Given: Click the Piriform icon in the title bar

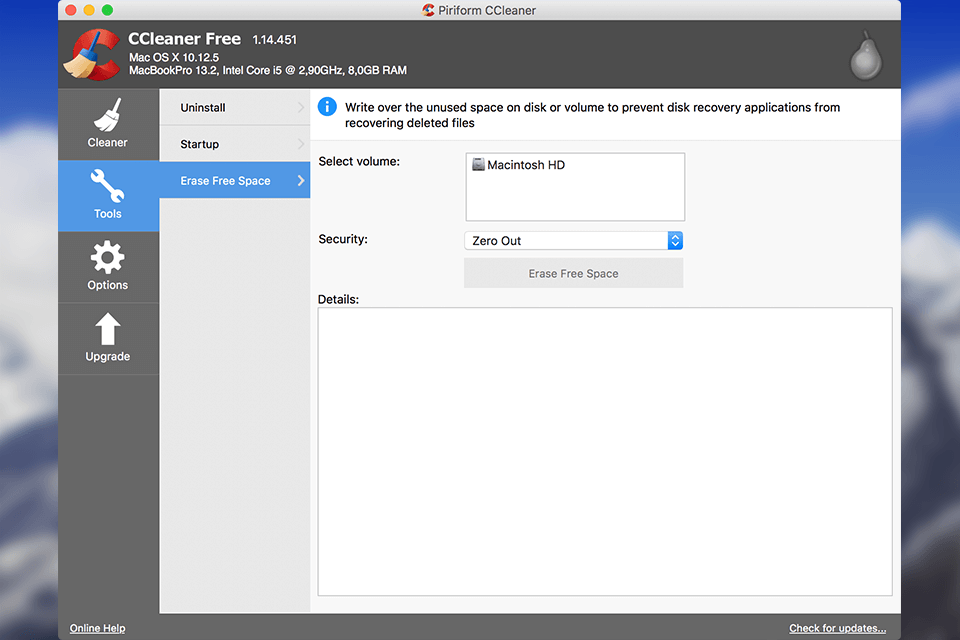Looking at the screenshot, I should [x=426, y=10].
